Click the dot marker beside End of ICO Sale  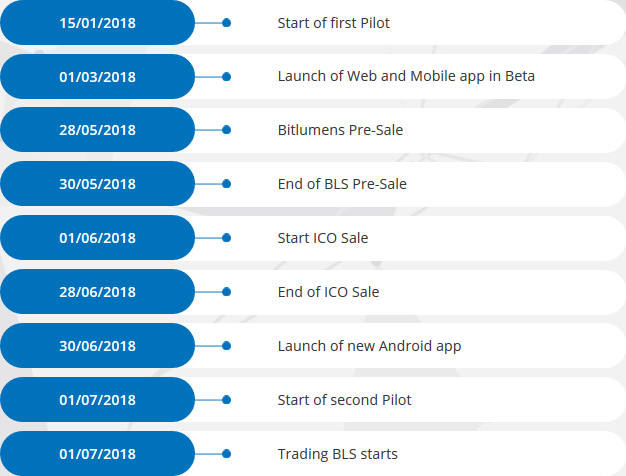tap(226, 292)
